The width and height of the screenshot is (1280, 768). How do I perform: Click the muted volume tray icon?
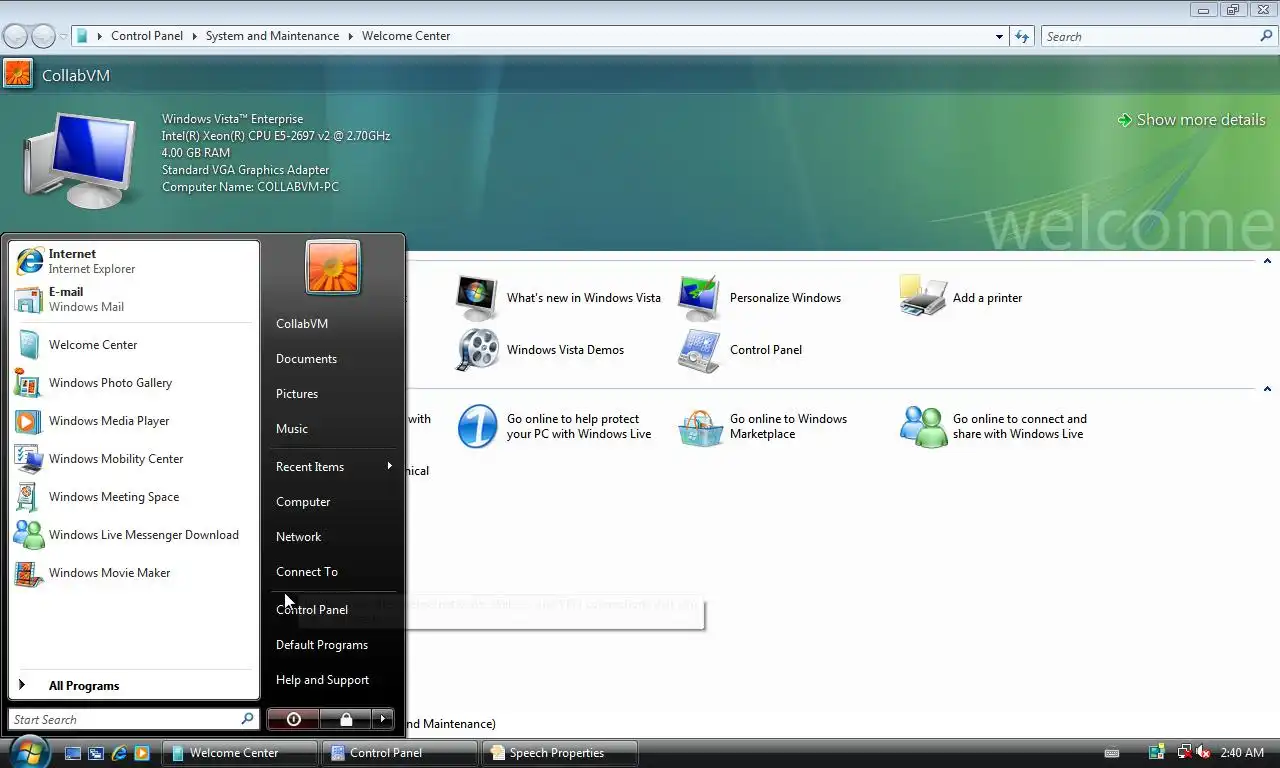(x=1203, y=752)
